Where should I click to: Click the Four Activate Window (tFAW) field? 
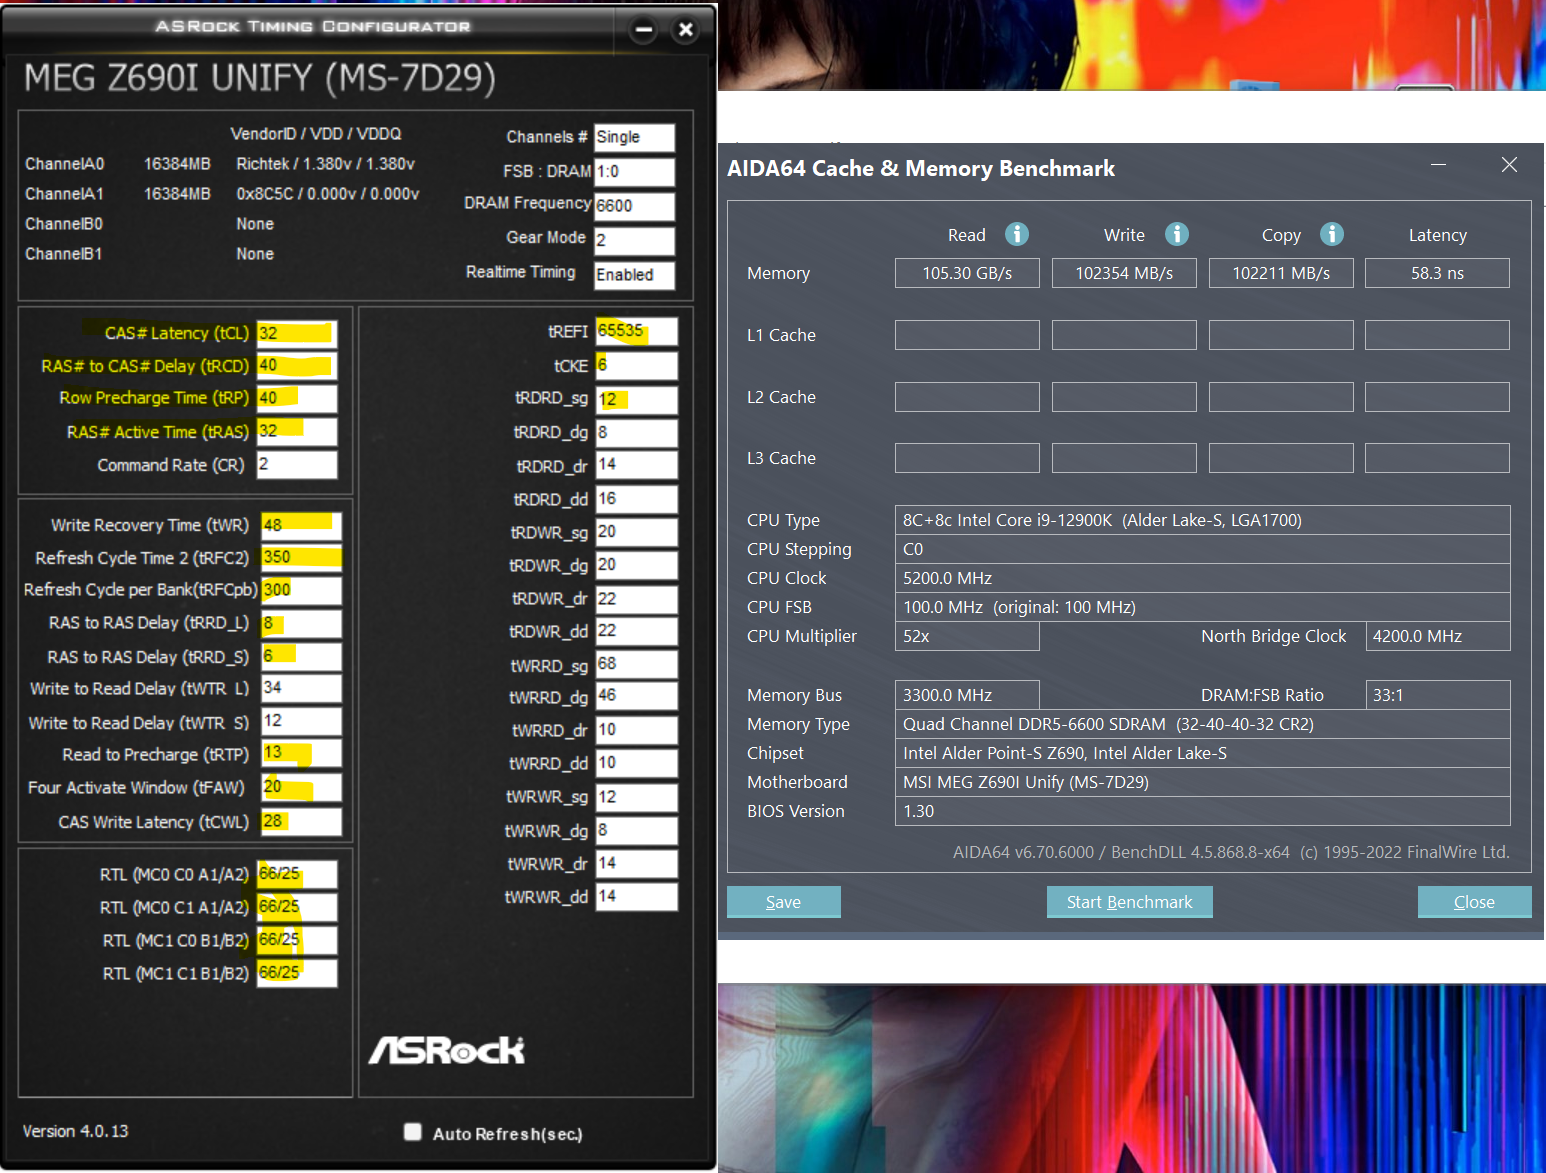coord(301,788)
